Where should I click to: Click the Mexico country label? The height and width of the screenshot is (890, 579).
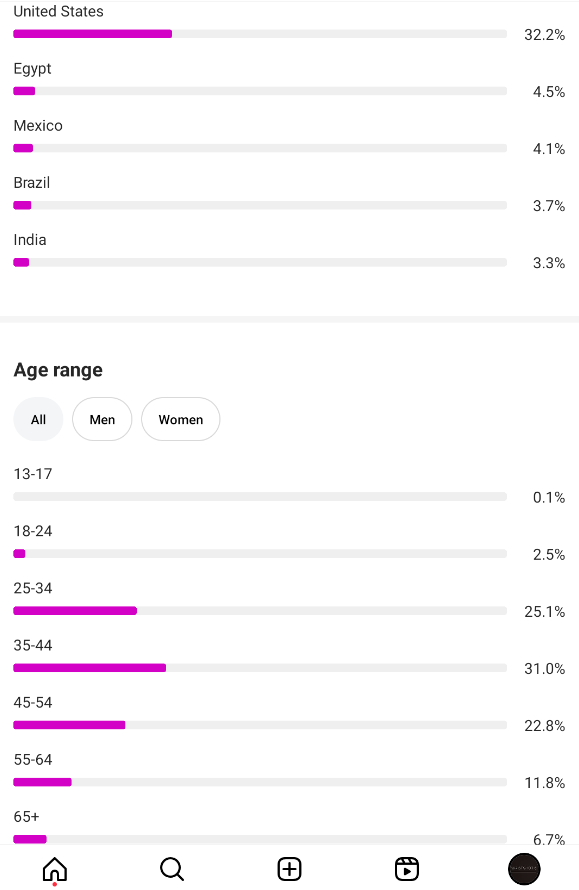pyautogui.click(x=38, y=125)
